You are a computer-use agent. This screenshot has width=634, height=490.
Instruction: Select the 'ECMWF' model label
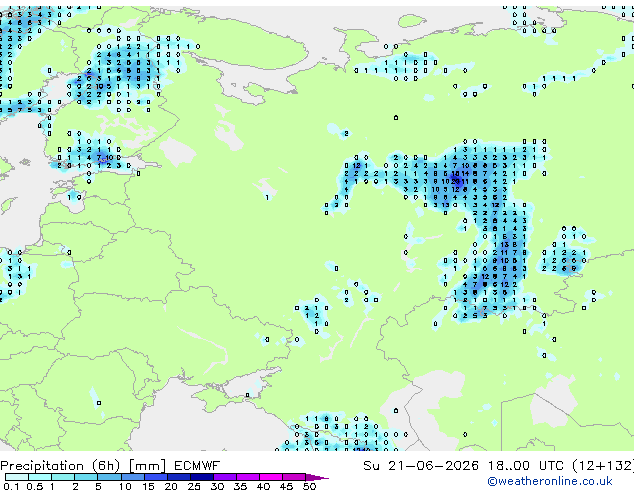[197, 466]
